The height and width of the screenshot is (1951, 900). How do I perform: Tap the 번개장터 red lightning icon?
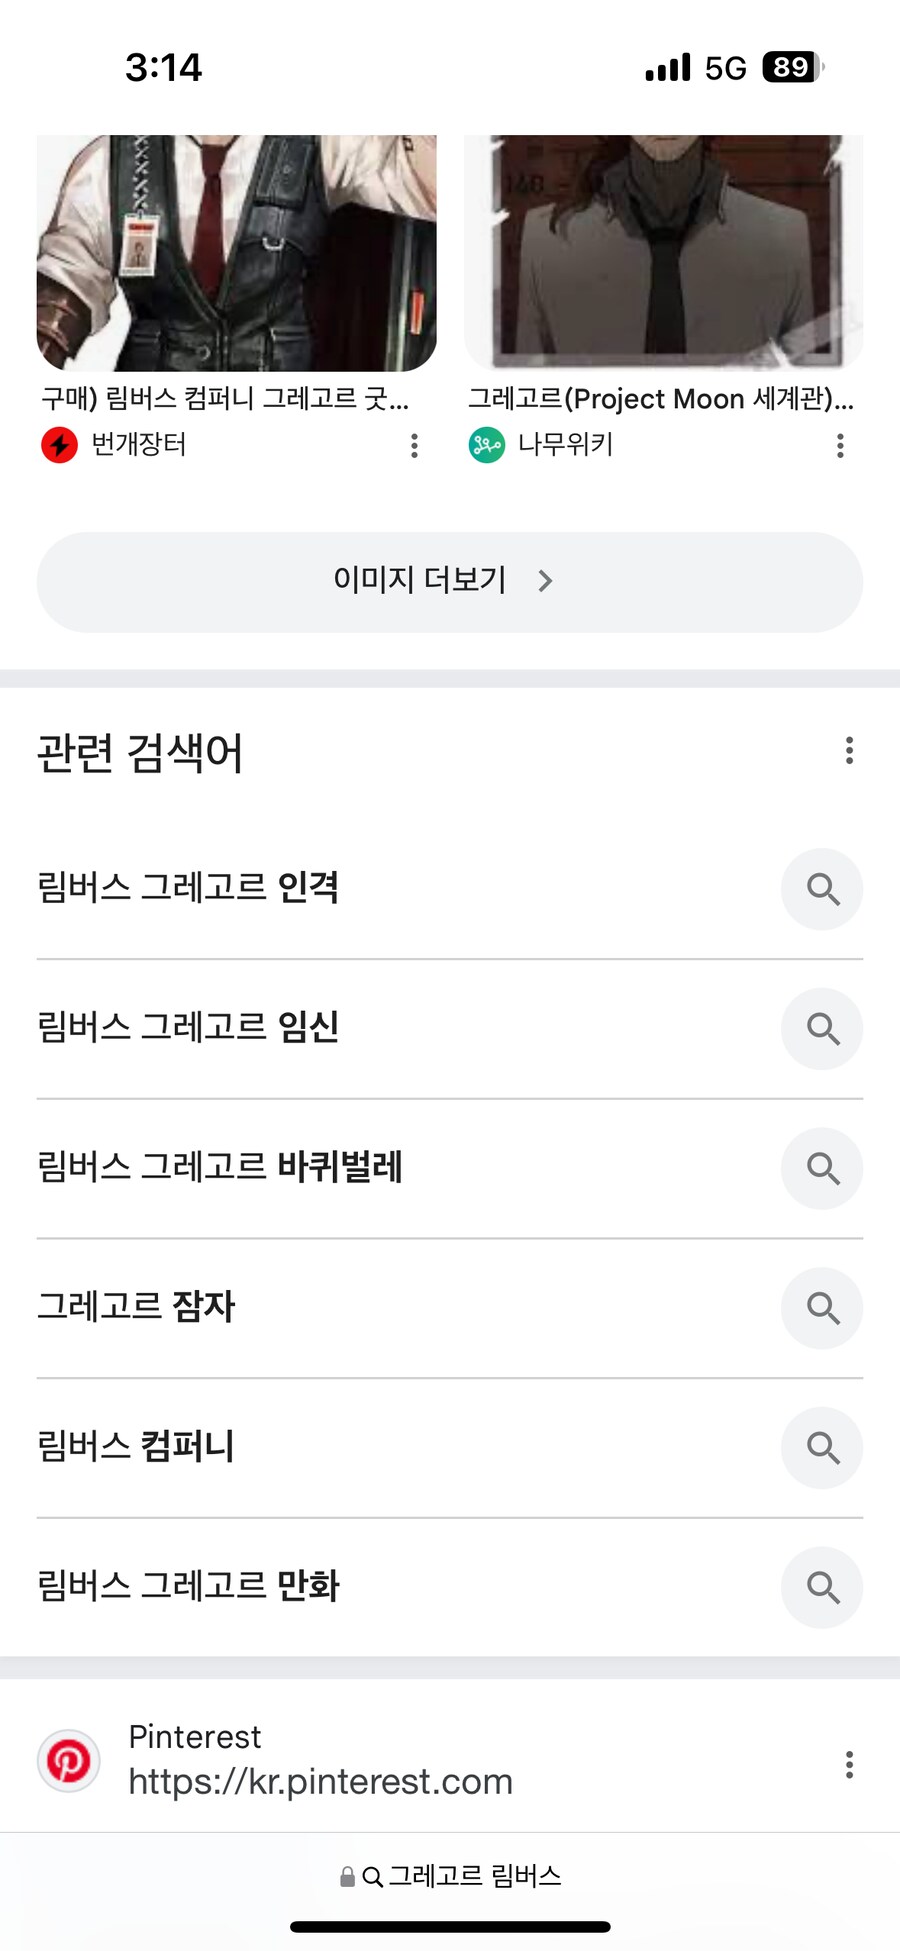point(60,445)
